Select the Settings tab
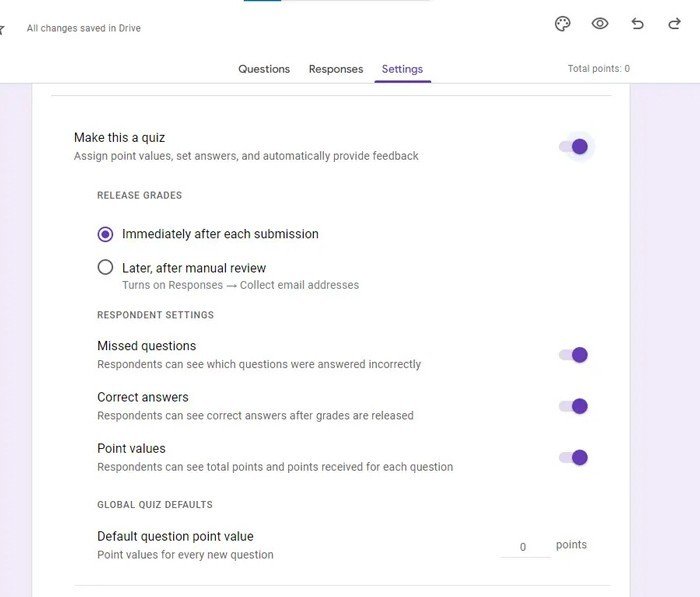The image size is (700, 597). point(402,69)
